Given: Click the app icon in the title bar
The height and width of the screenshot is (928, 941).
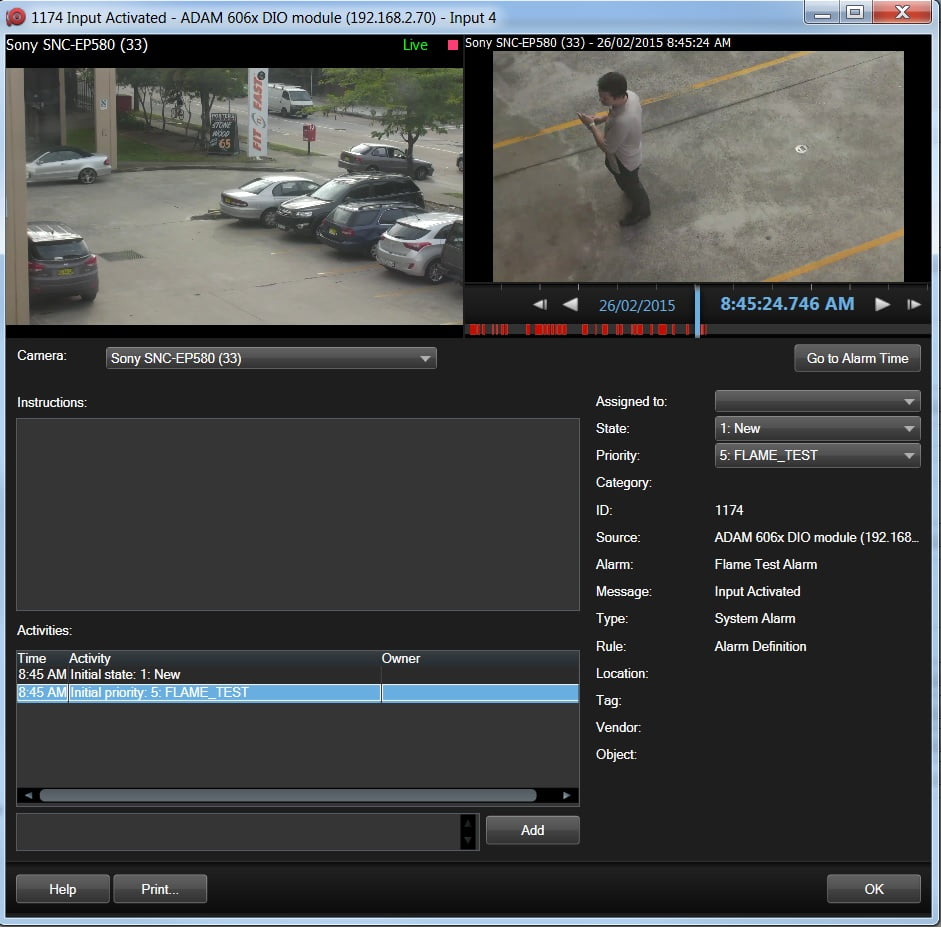Looking at the screenshot, I should coord(16,17).
